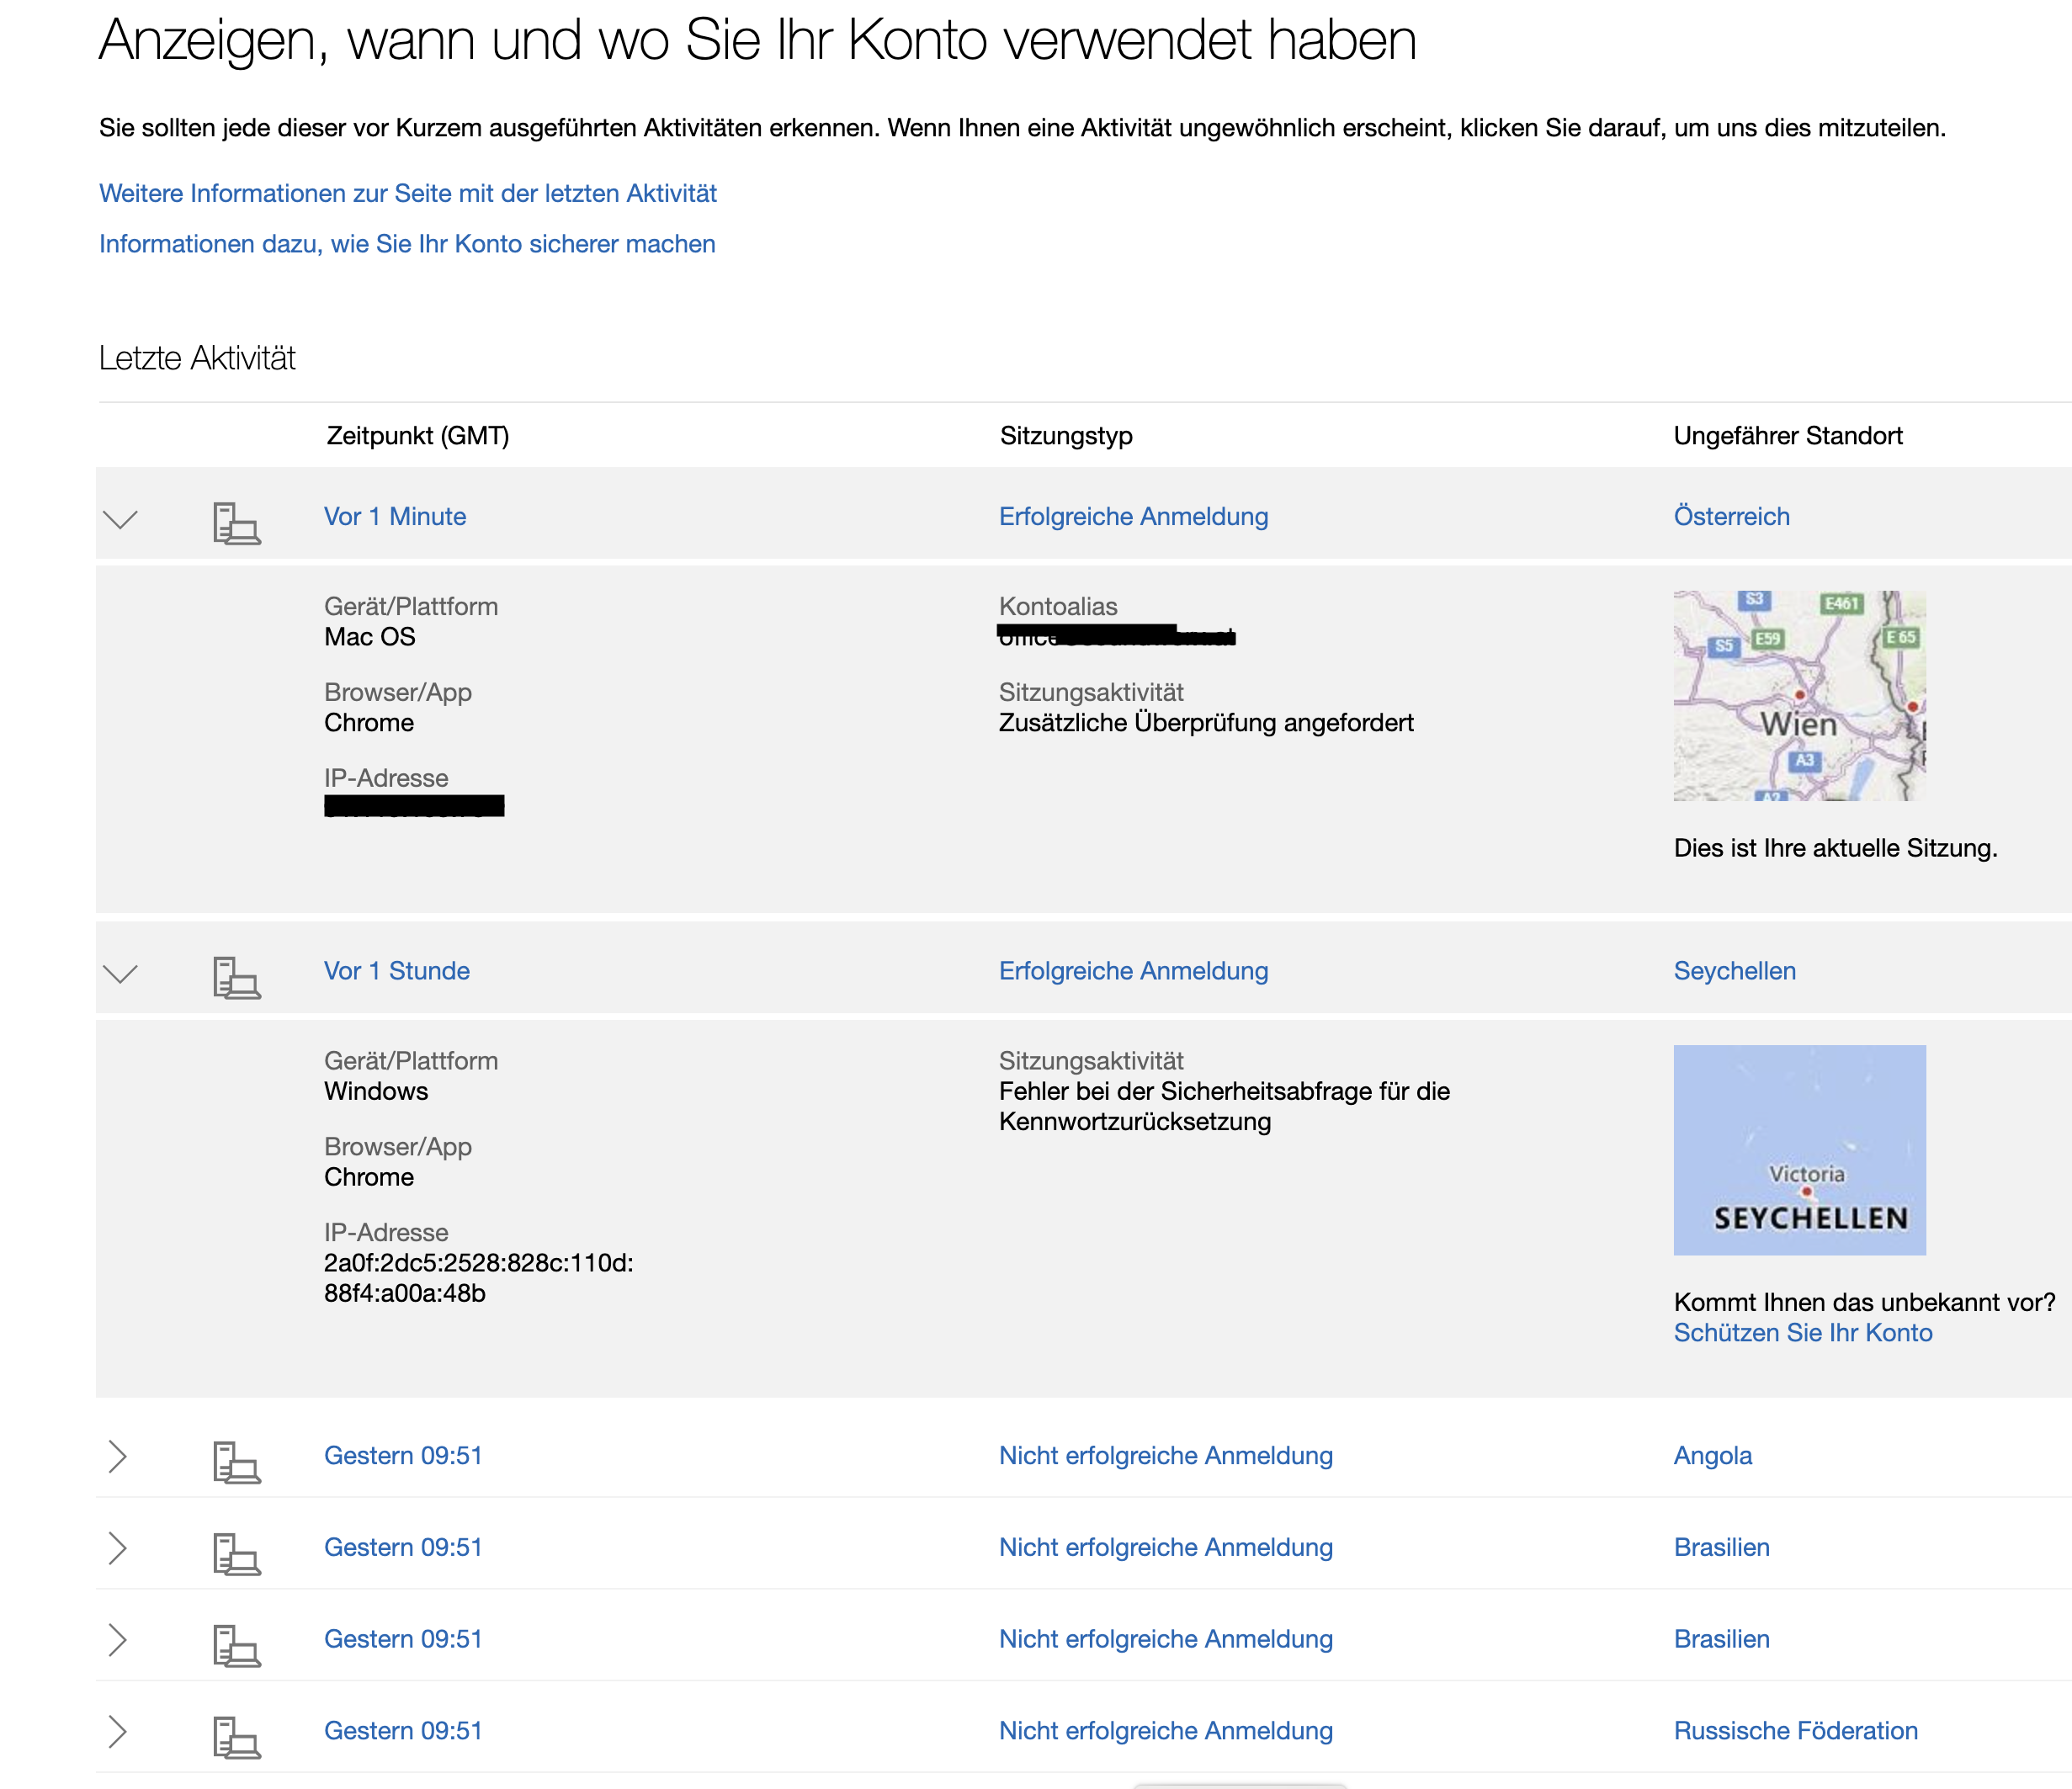Expand the Russische Föderation sign-in entry
Viewport: 2072px width, 1789px height.
click(x=118, y=1731)
